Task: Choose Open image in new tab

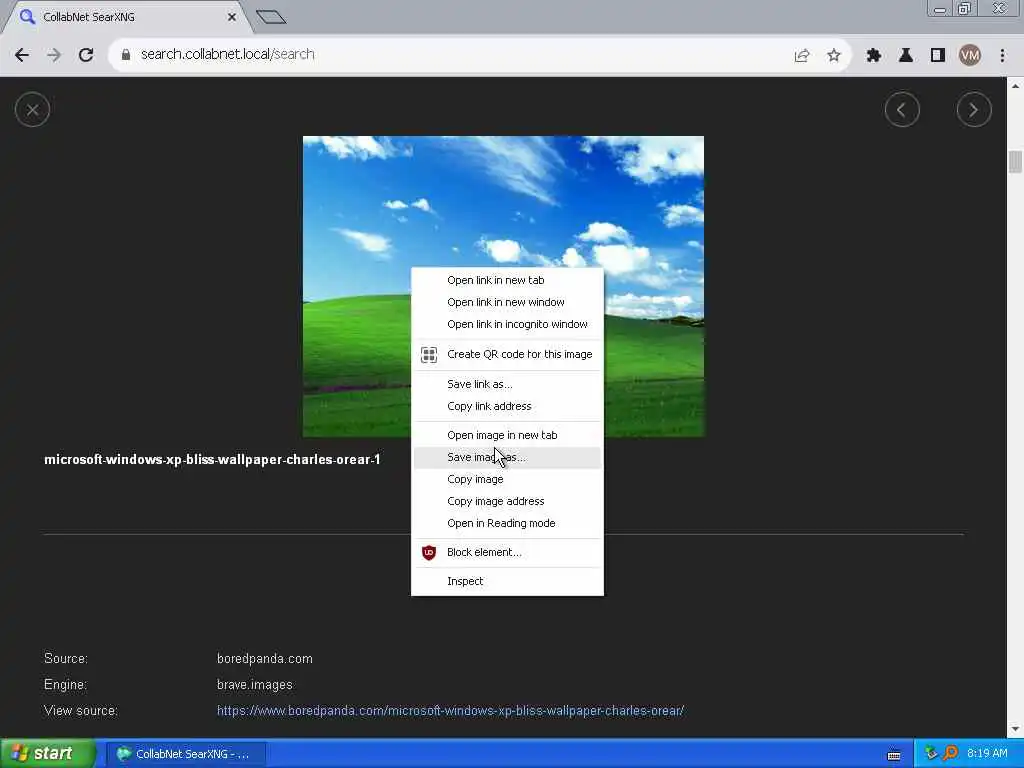Action: (x=507, y=435)
